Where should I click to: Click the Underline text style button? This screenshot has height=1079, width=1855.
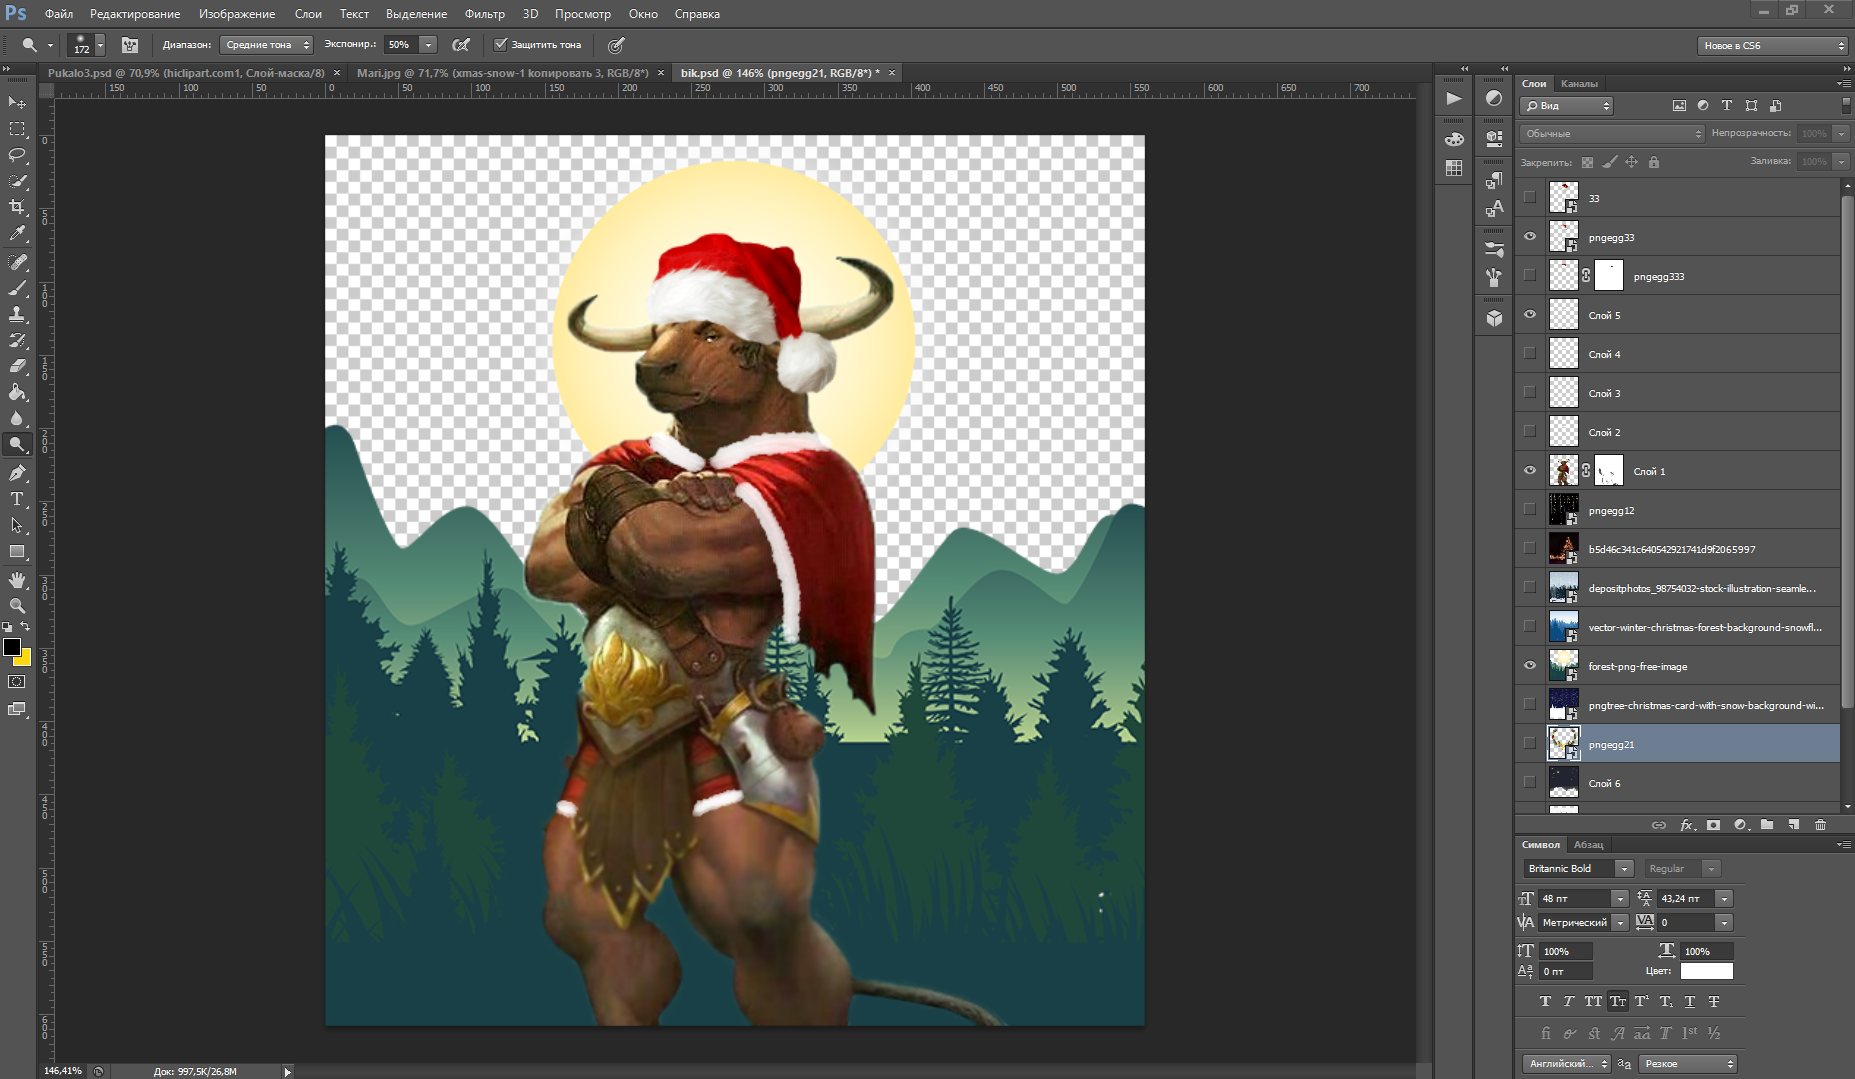pyautogui.click(x=1690, y=1002)
